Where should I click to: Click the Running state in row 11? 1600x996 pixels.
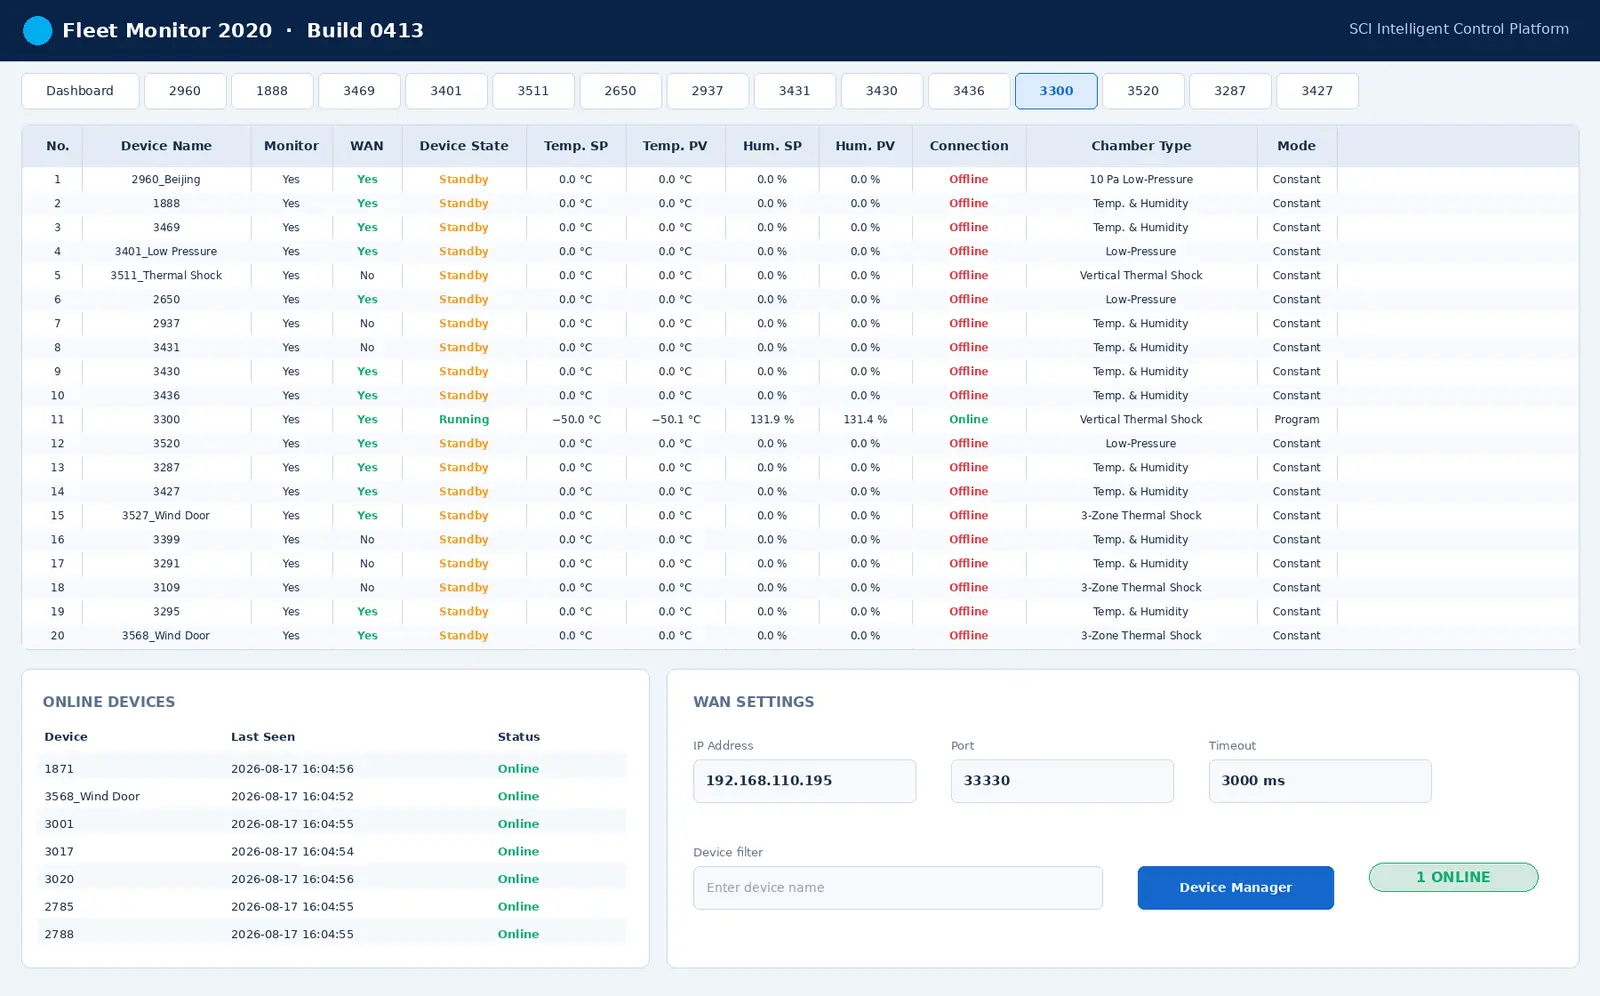[464, 420]
